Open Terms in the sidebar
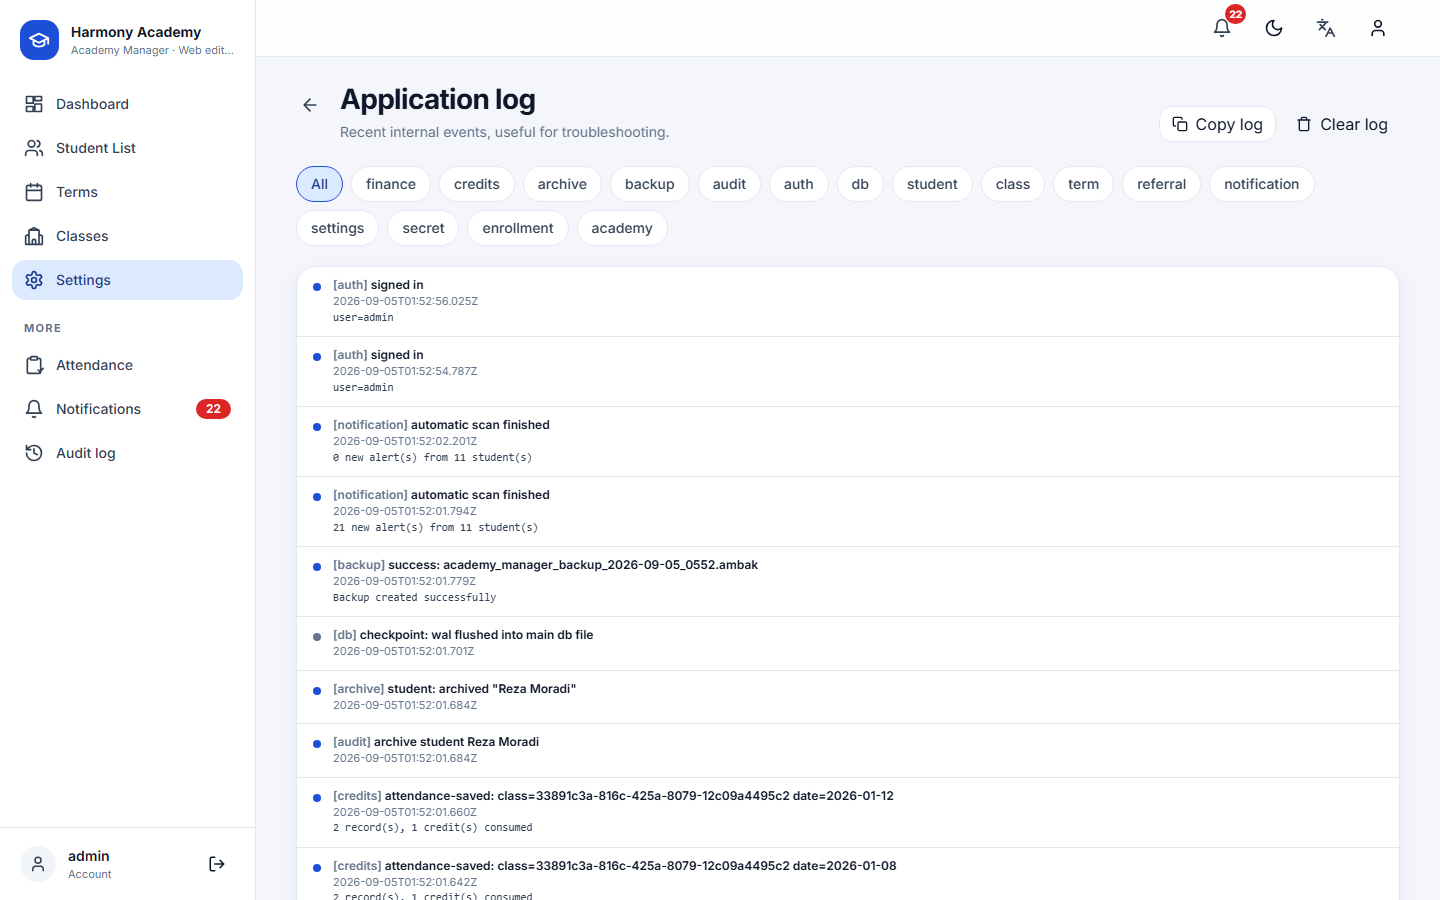This screenshot has height=900, width=1440. (x=127, y=192)
